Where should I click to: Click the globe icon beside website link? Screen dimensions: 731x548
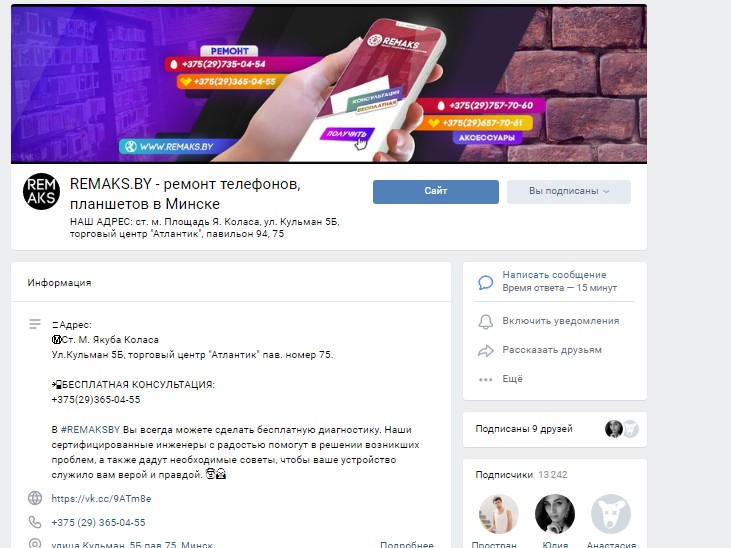(x=35, y=498)
